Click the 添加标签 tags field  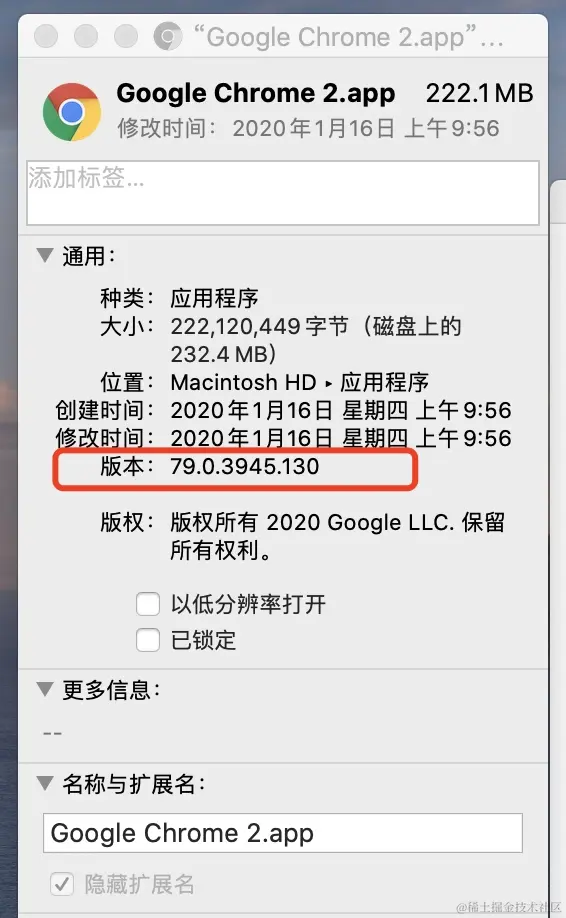tap(283, 193)
